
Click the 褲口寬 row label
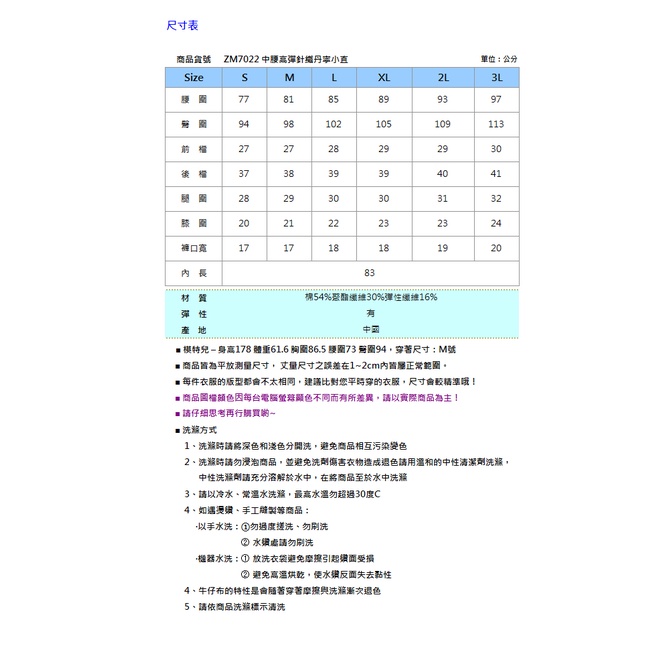[193, 247]
